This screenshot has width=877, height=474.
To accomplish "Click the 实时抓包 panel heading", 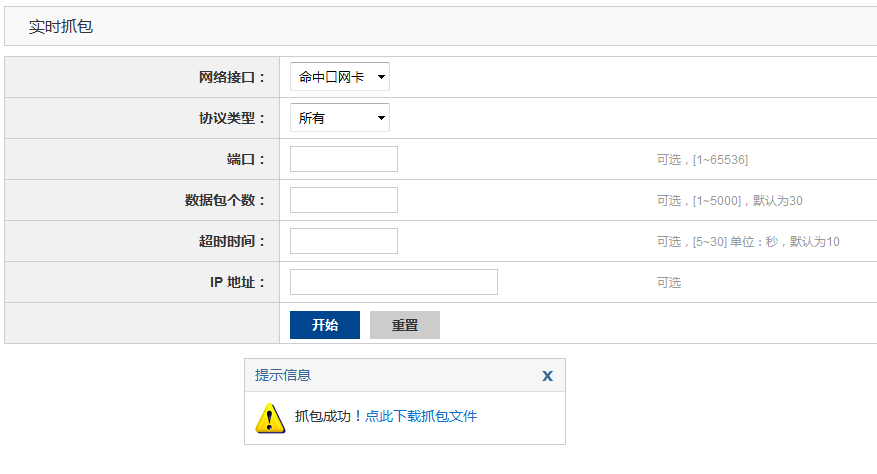I will [x=61, y=27].
